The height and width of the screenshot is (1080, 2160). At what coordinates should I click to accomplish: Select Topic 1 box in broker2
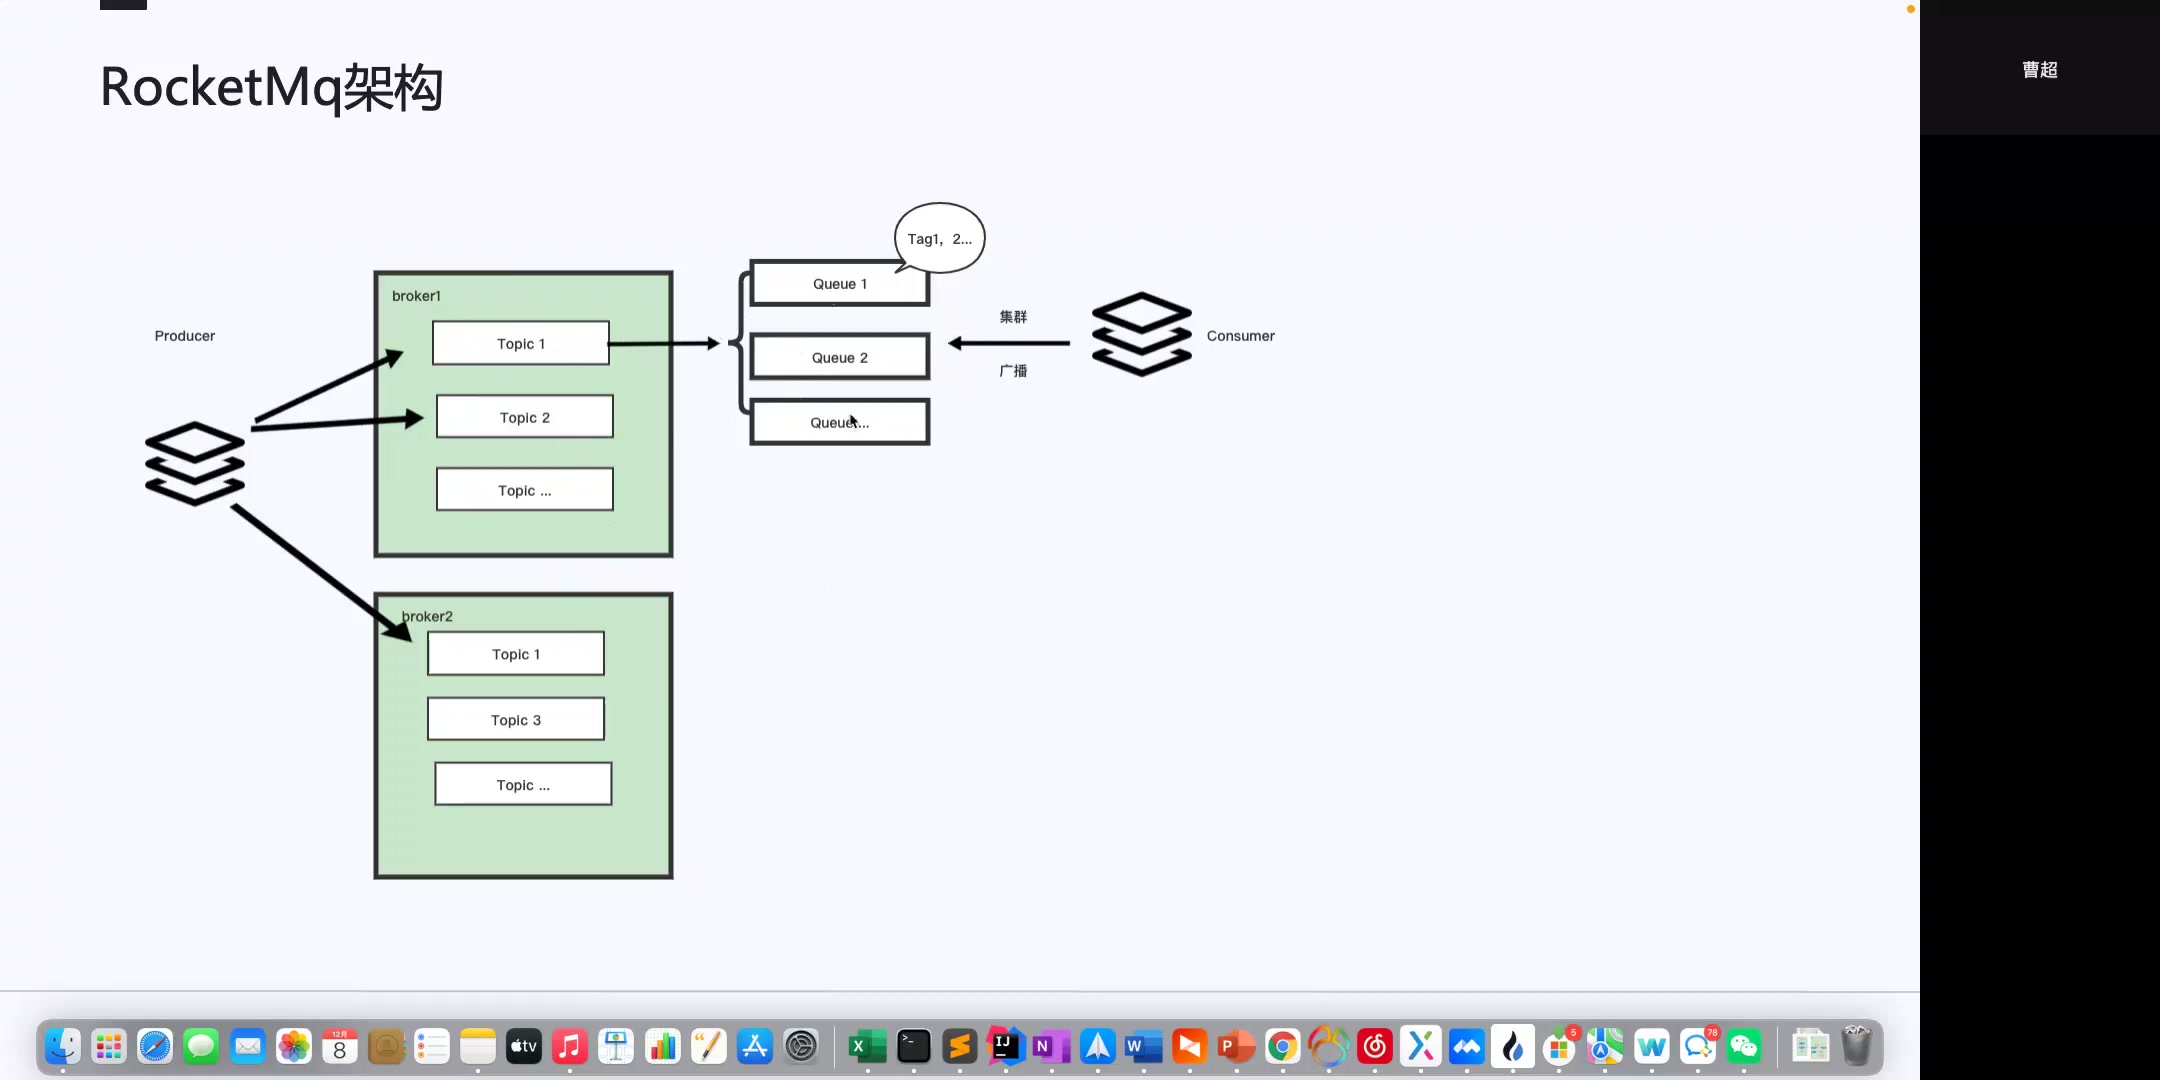(x=516, y=653)
